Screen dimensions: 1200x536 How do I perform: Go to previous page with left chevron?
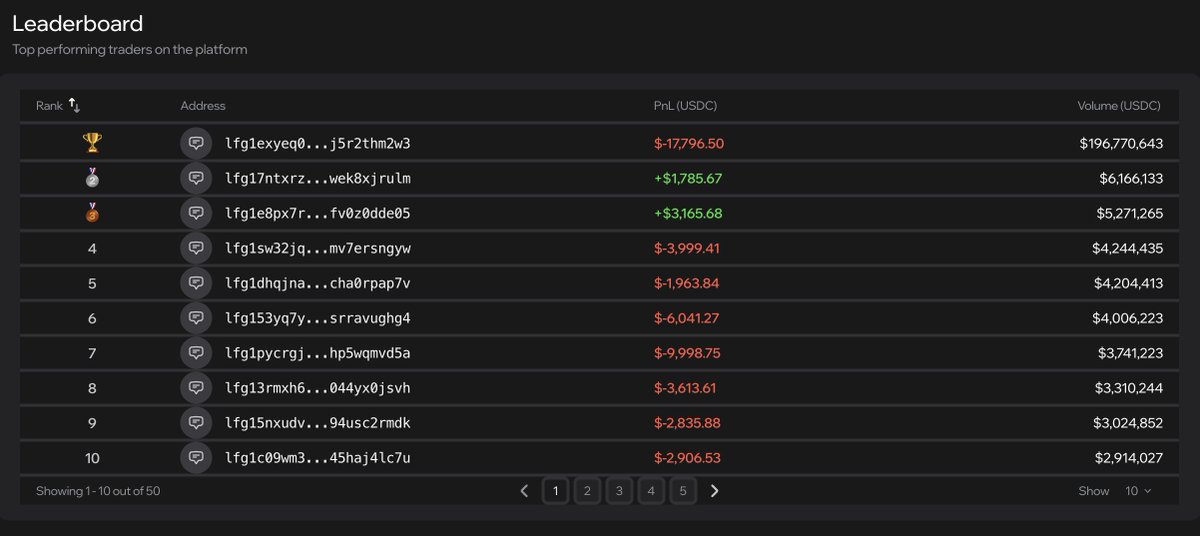[x=524, y=491]
